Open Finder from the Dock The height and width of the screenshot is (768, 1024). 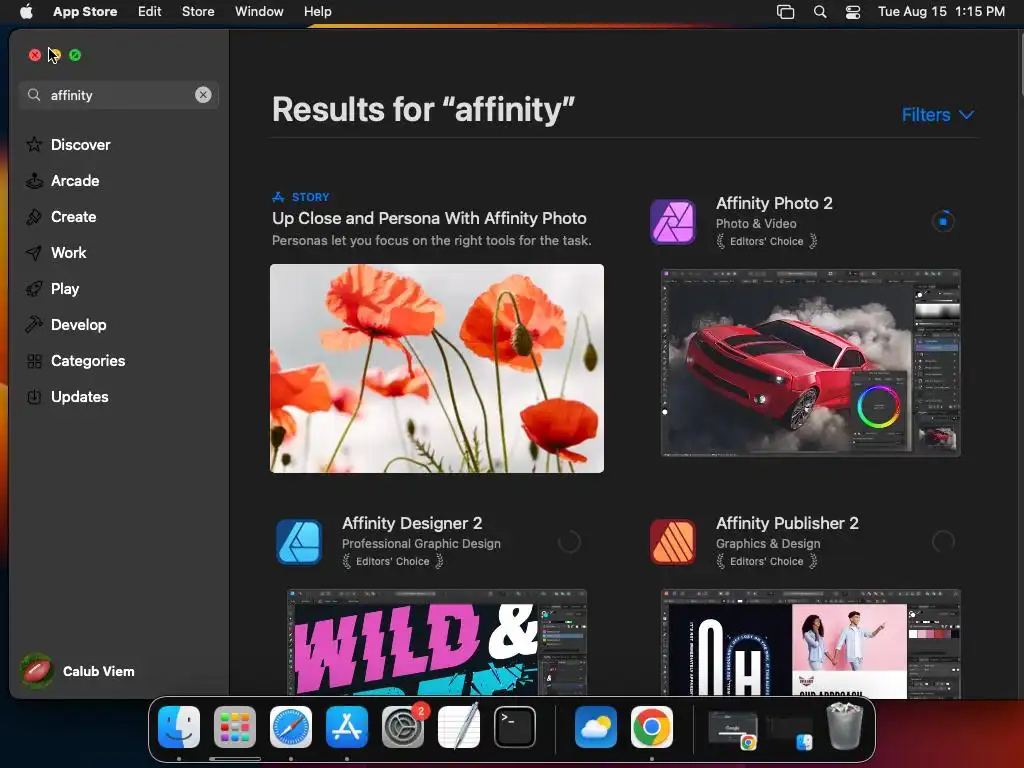click(x=179, y=727)
